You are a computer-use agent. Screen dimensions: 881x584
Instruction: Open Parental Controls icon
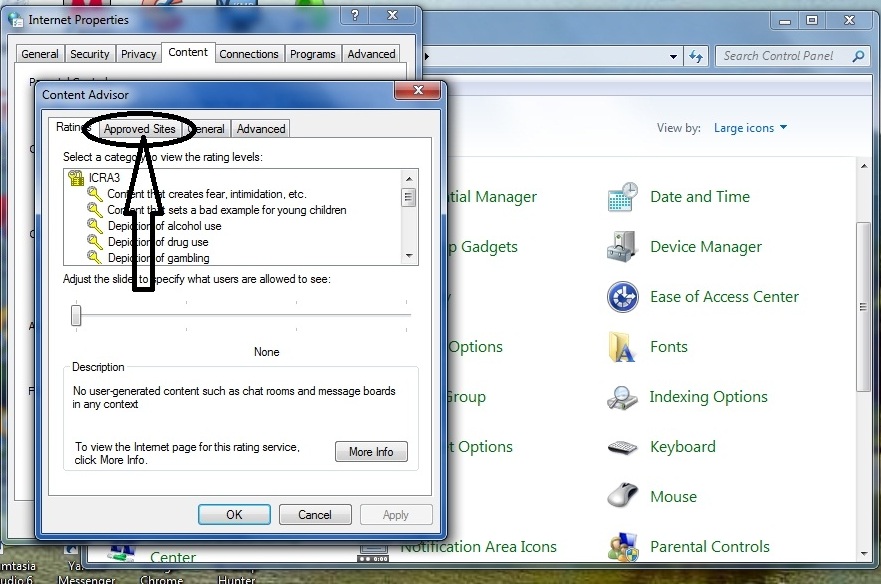click(x=623, y=547)
